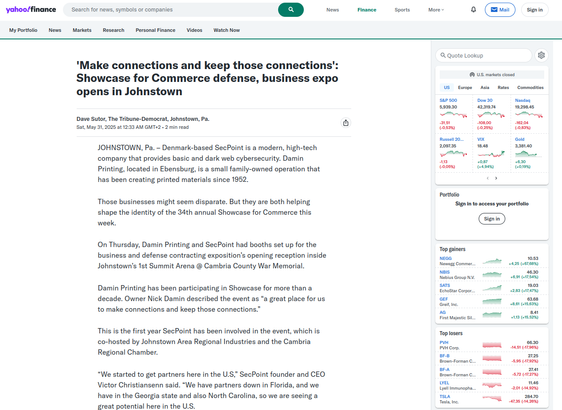Open the Videos navigation item

pos(194,30)
